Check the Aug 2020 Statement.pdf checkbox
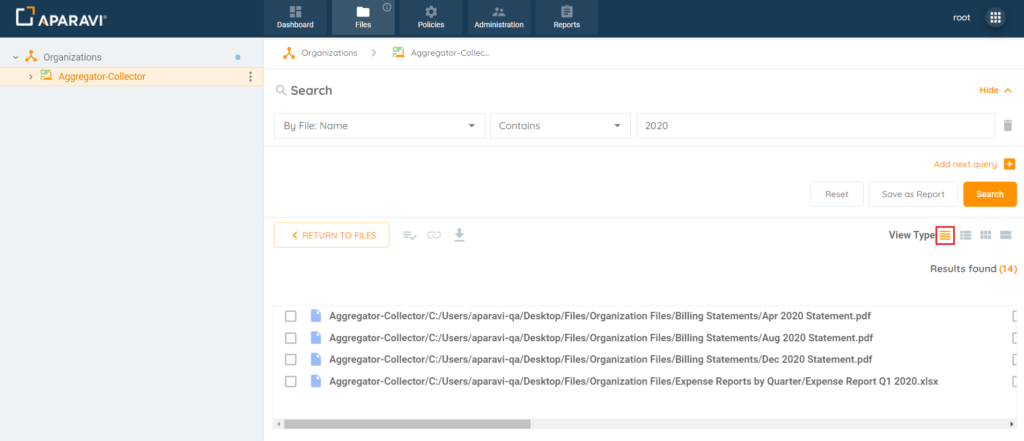 pos(291,338)
